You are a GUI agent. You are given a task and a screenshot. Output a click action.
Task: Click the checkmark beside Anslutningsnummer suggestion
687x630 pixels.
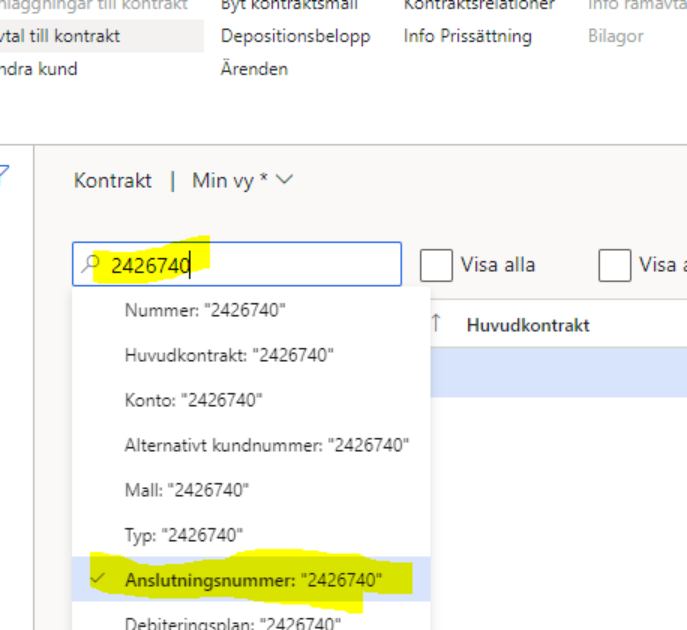[x=100, y=580]
